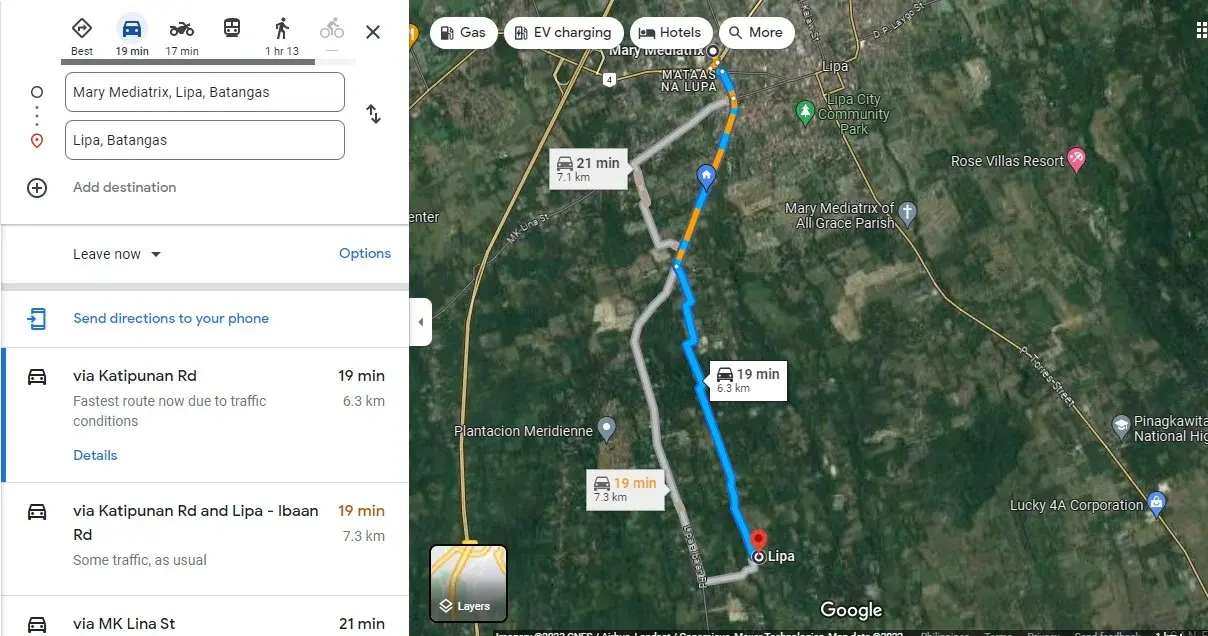Screen dimensions: 1208x636
Task: Select the 19 min 6.3 km route label
Action: pyautogui.click(x=748, y=380)
